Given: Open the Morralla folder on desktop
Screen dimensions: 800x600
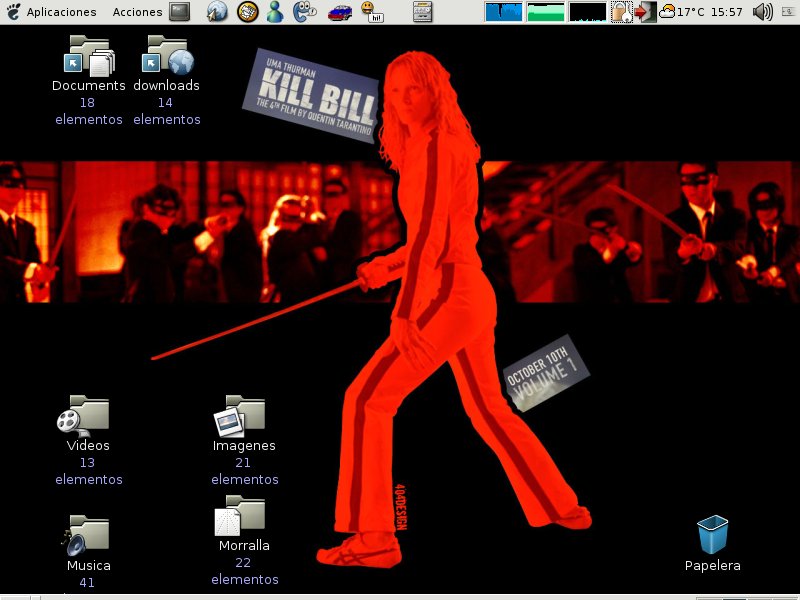Looking at the screenshot, I should coord(240,515).
